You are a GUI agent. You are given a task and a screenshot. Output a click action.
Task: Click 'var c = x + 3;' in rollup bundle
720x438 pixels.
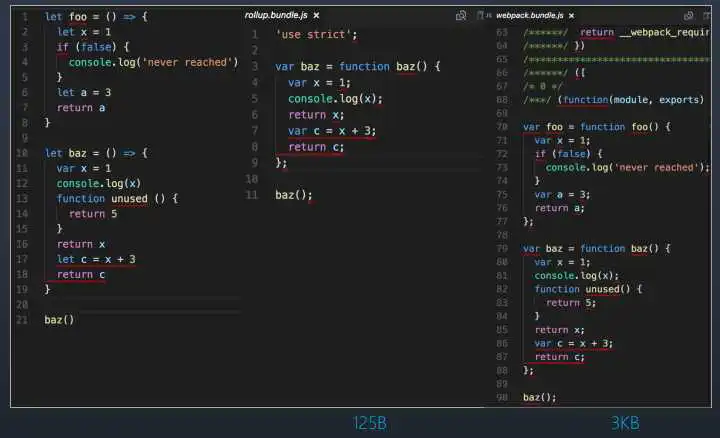[332, 131]
